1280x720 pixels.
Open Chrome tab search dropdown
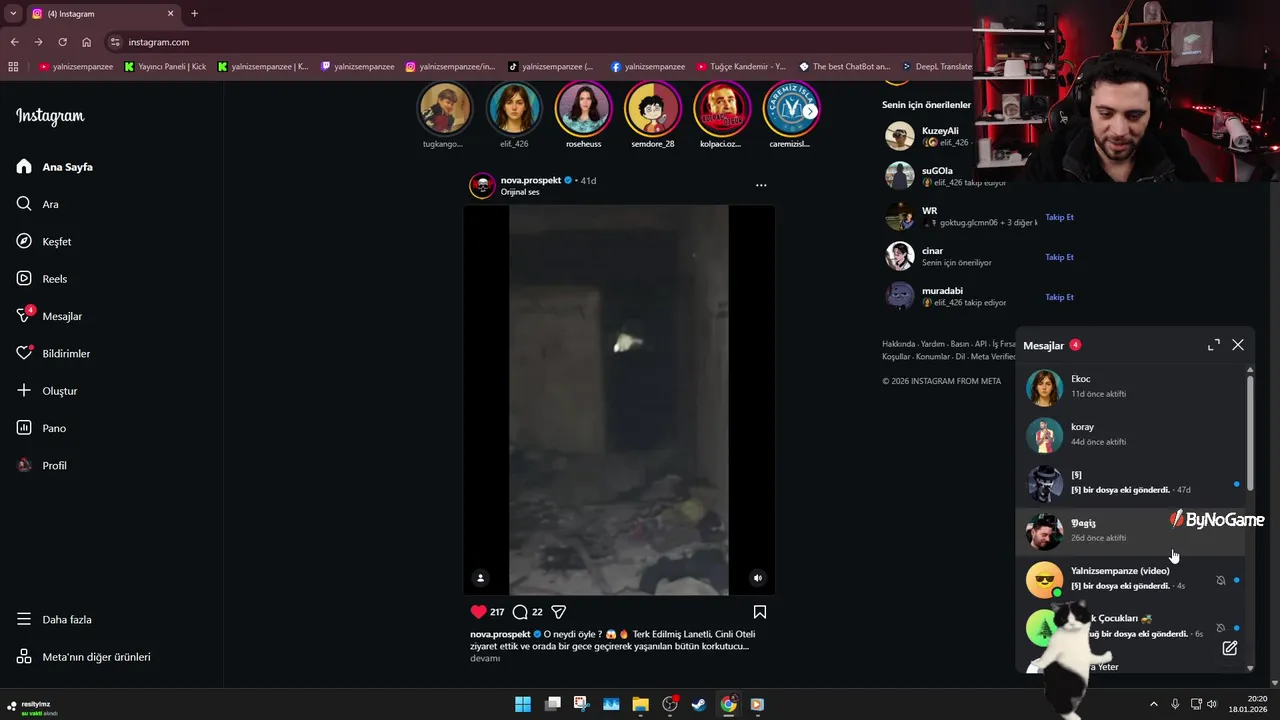tap(13, 14)
